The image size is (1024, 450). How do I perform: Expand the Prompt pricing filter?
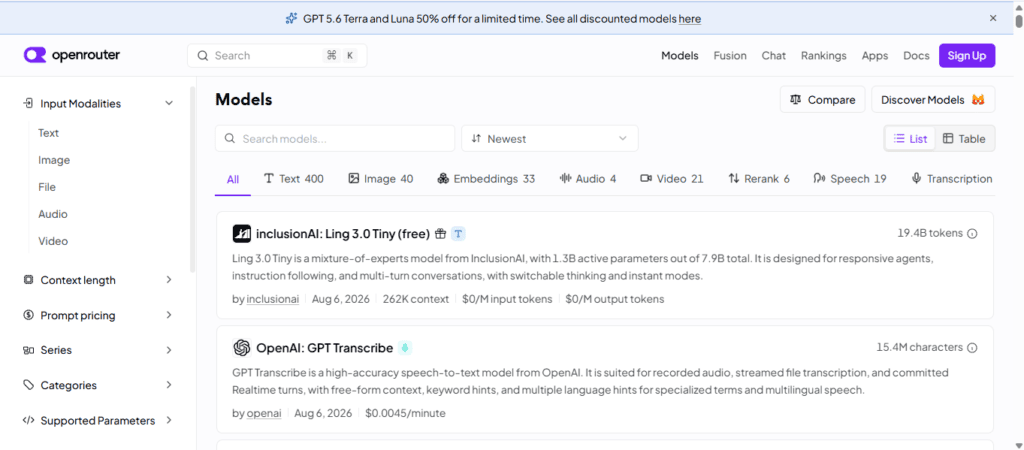pos(98,315)
